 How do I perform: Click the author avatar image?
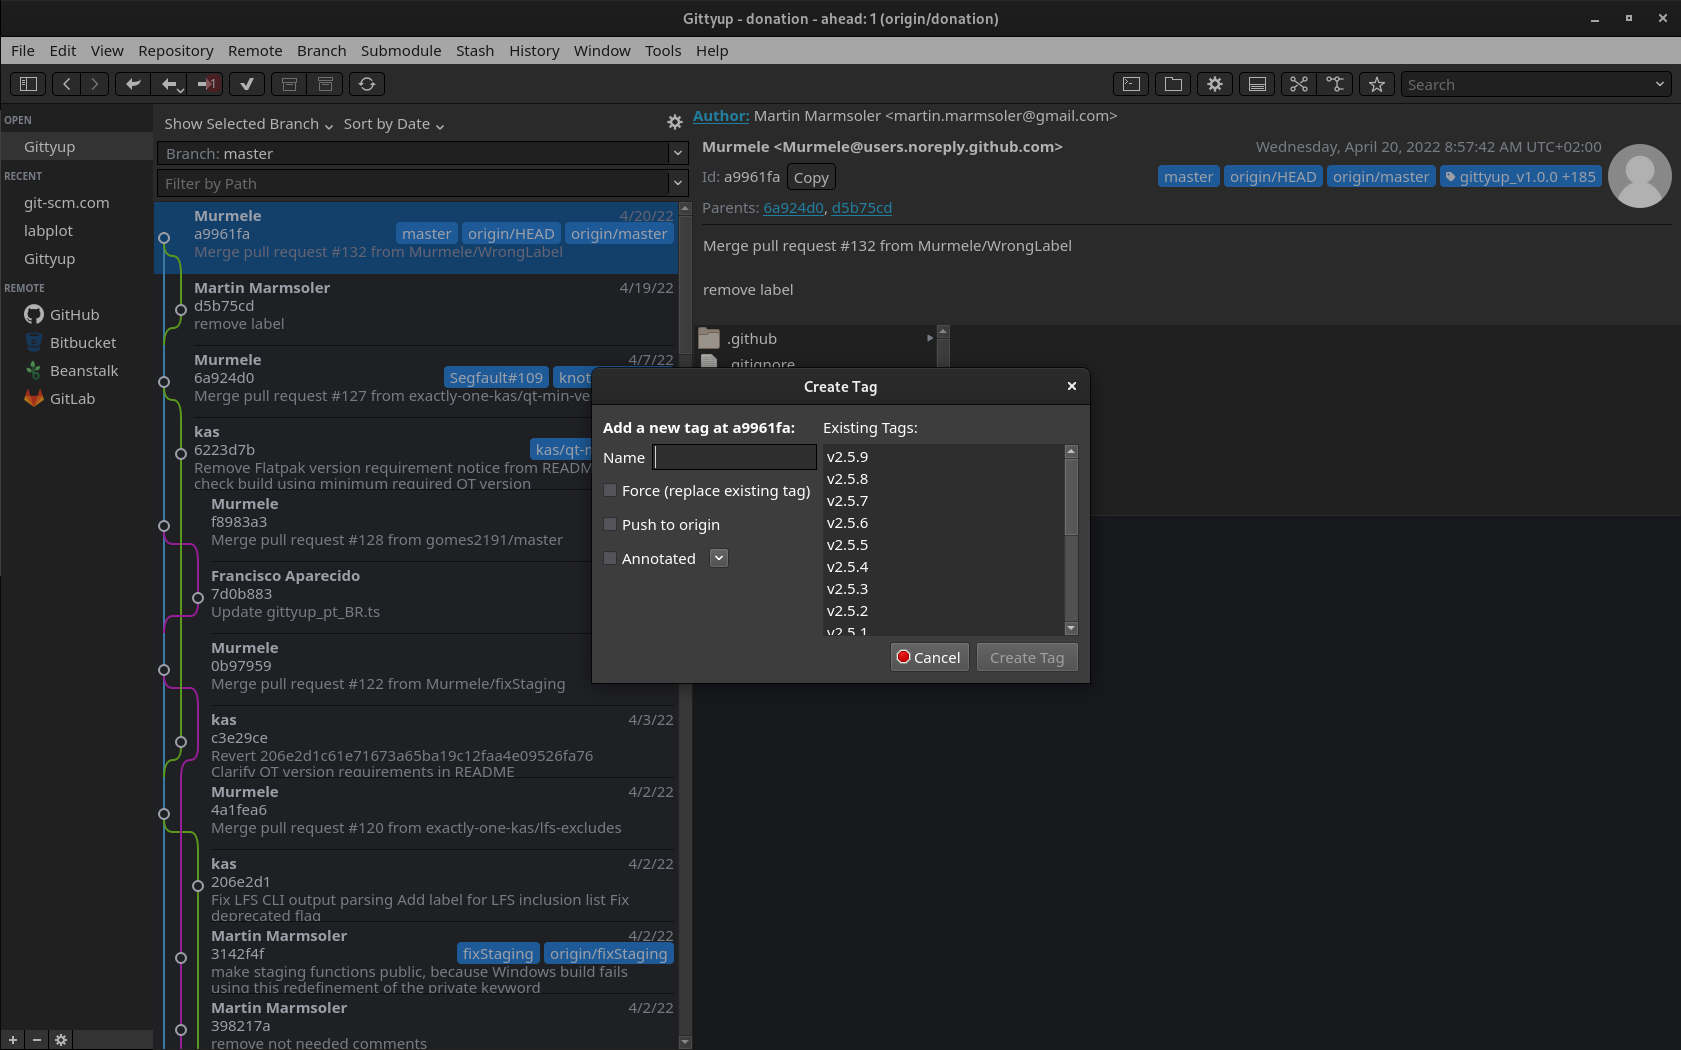[x=1640, y=176]
